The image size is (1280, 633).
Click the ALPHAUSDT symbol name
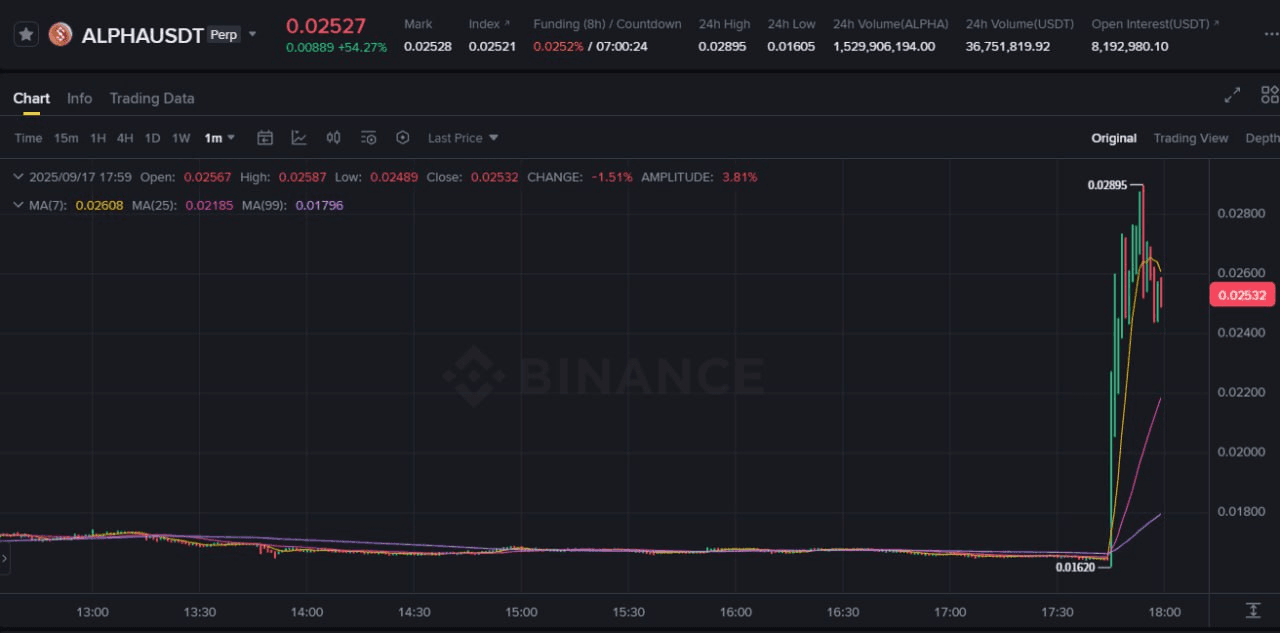pyautogui.click(x=143, y=36)
